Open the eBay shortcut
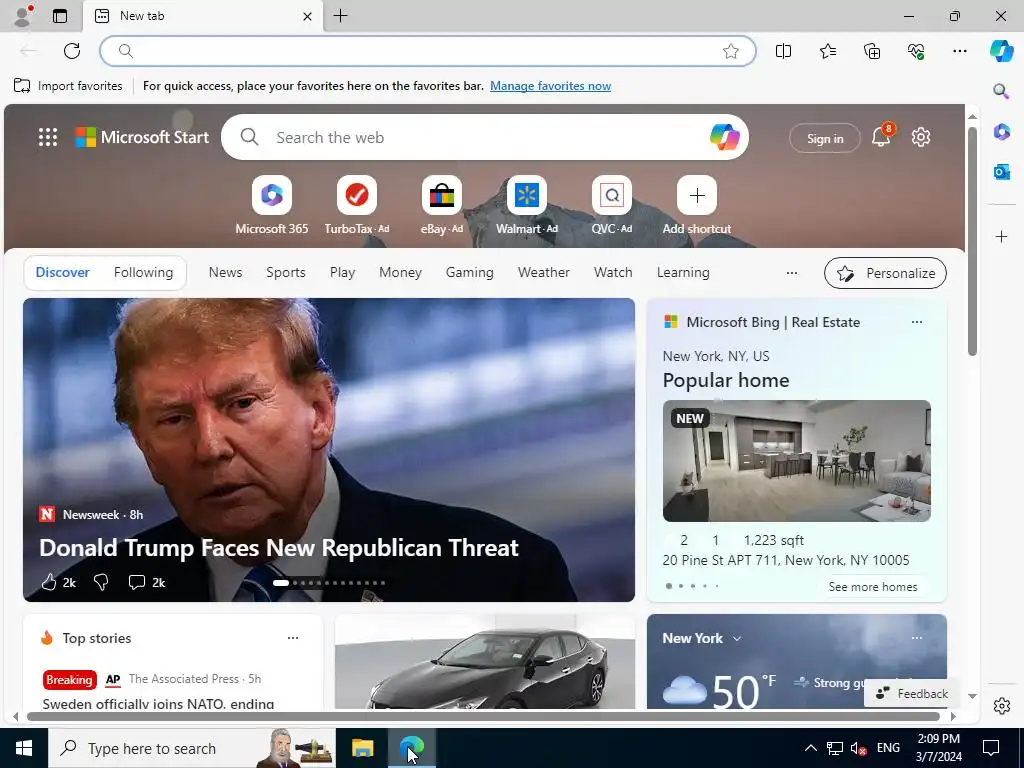1024x768 pixels. 441,205
